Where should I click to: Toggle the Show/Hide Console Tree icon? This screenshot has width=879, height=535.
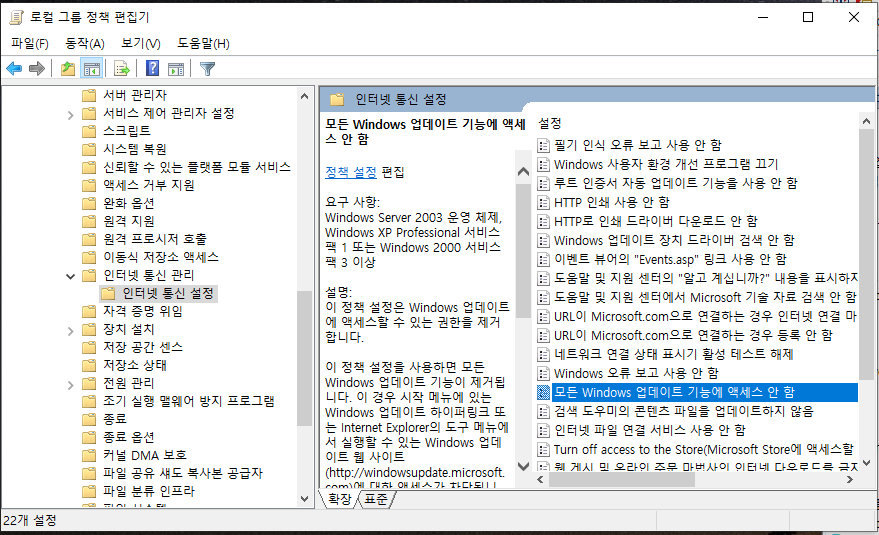(x=91, y=69)
